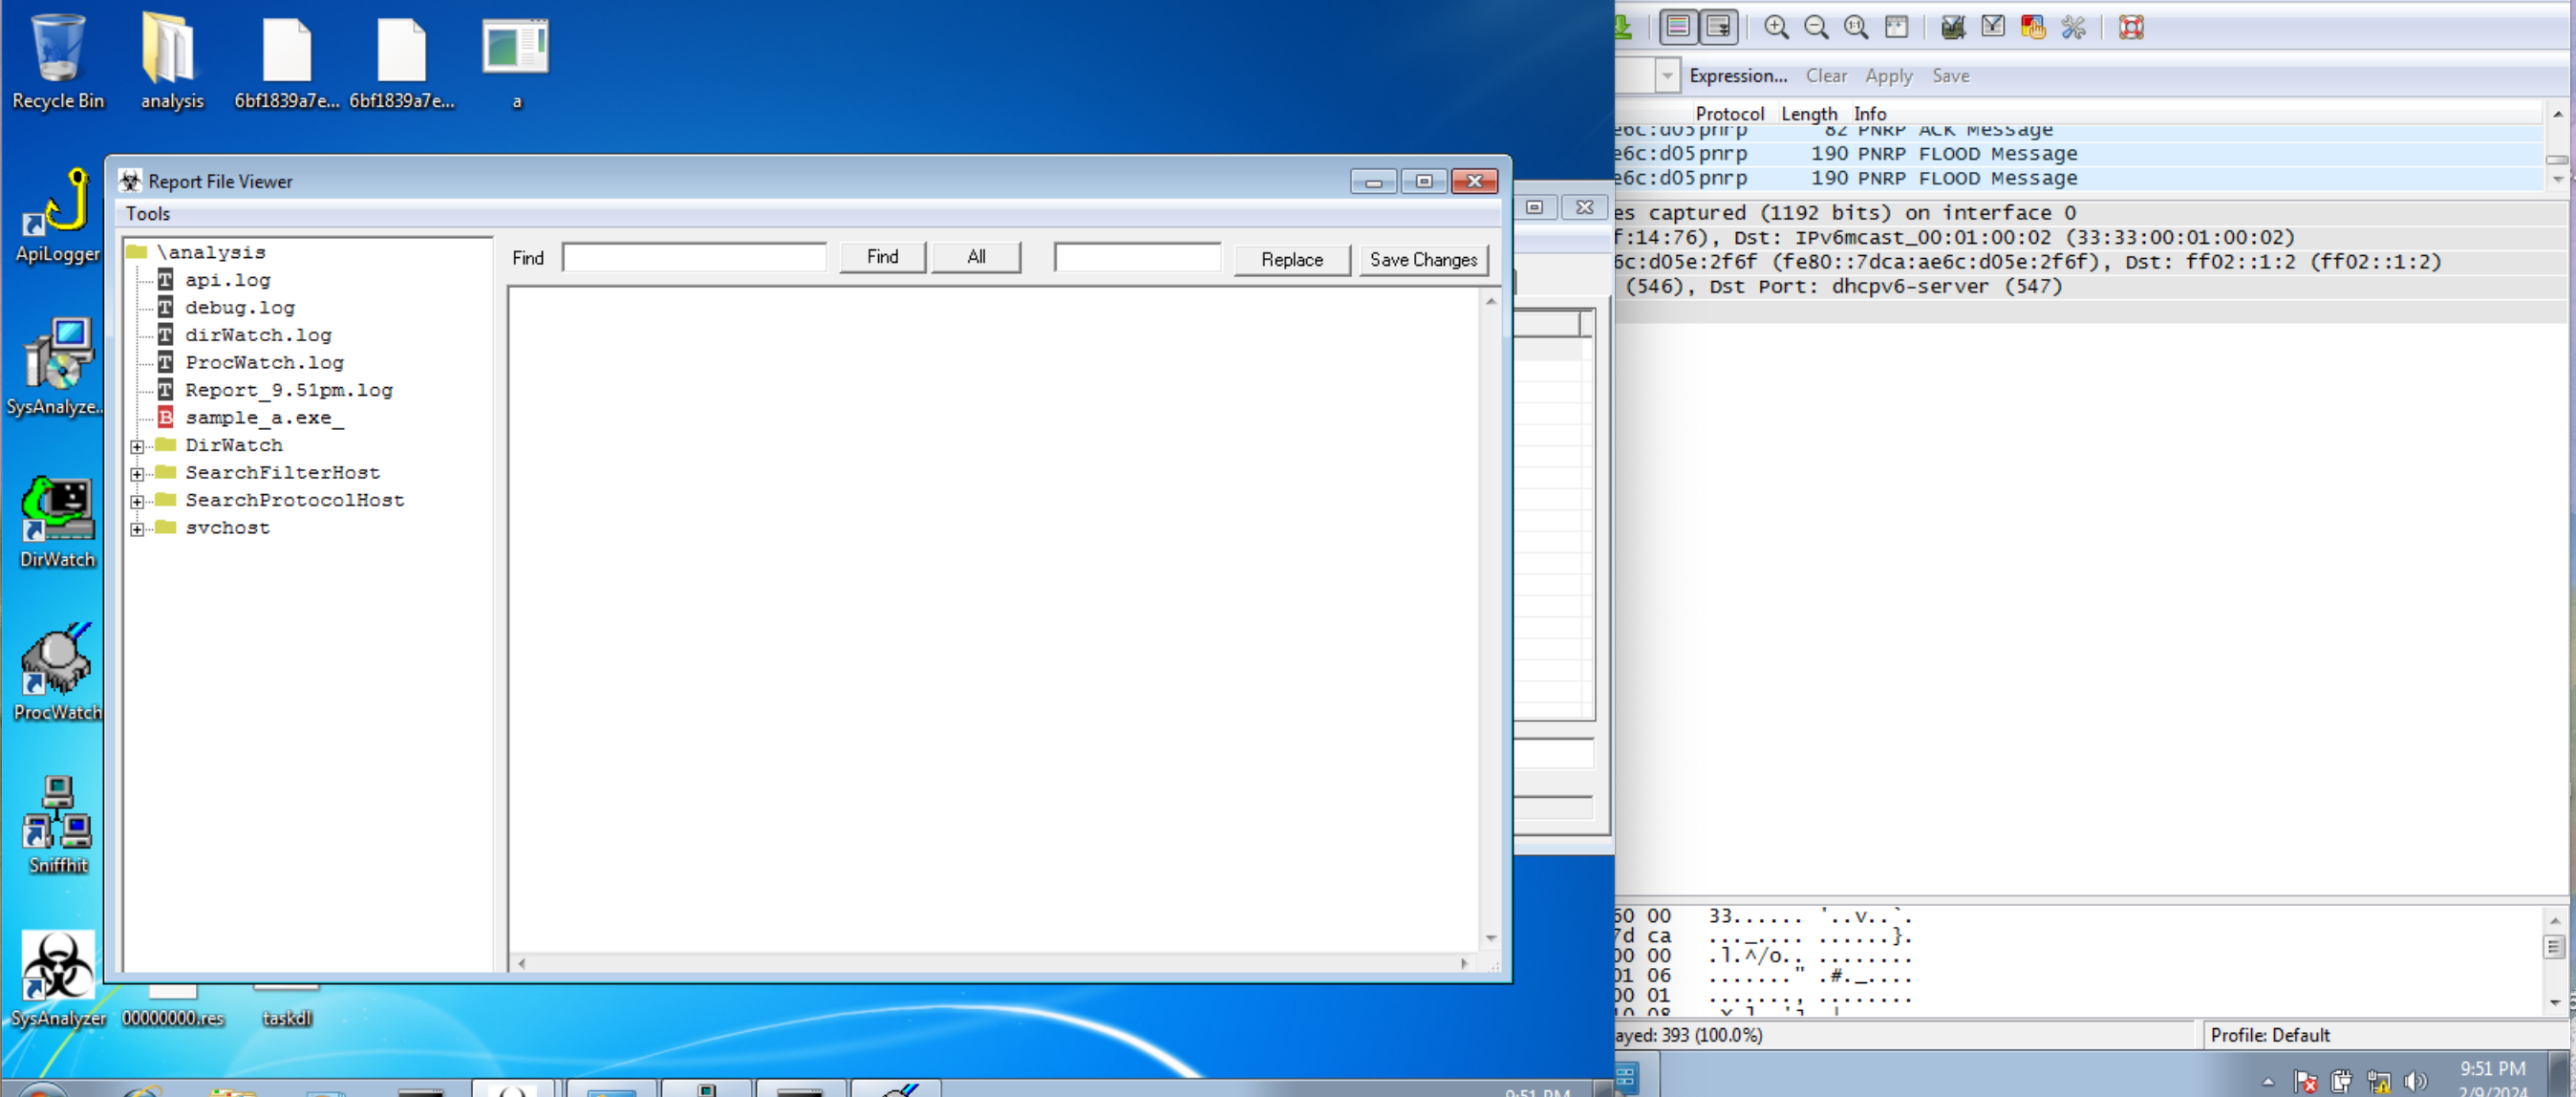Reset Wireshark text to normal size (1:1)
Viewport: 2576px width, 1097px height.
point(1856,27)
